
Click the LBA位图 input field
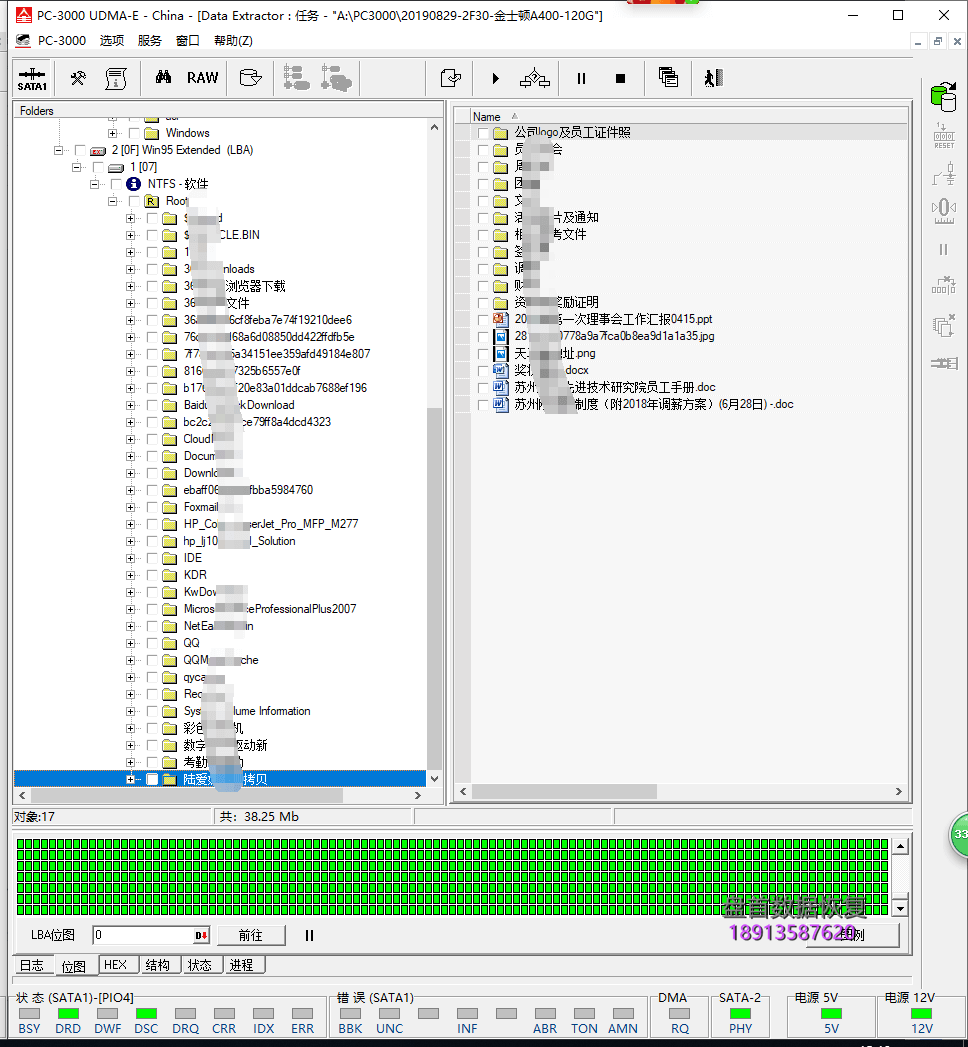(142, 936)
